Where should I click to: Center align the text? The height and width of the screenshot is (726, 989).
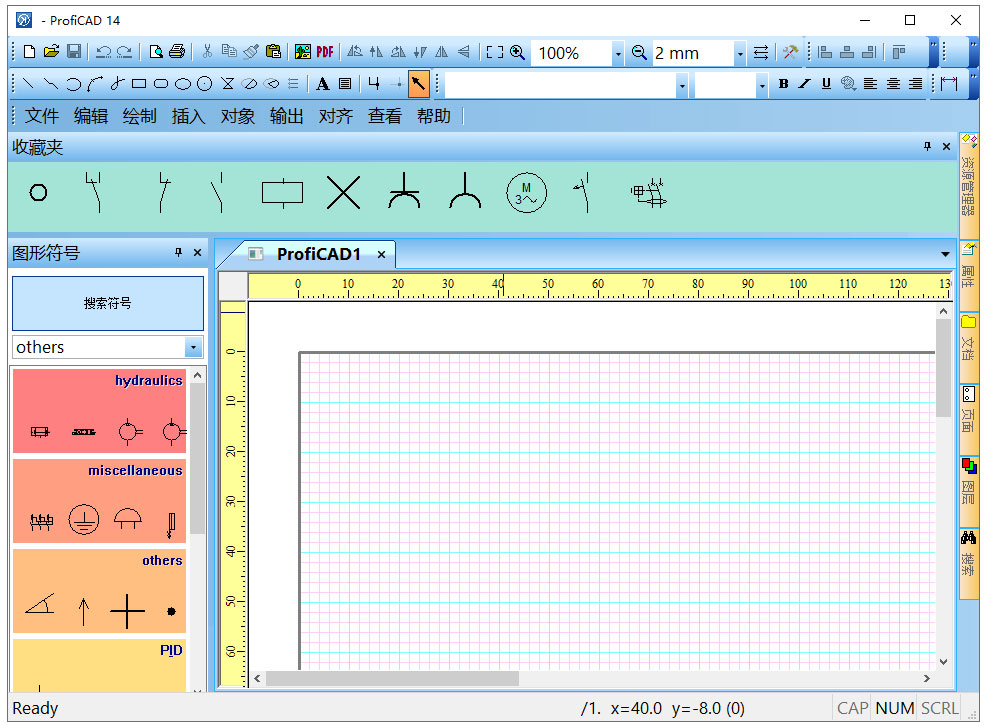coord(893,83)
